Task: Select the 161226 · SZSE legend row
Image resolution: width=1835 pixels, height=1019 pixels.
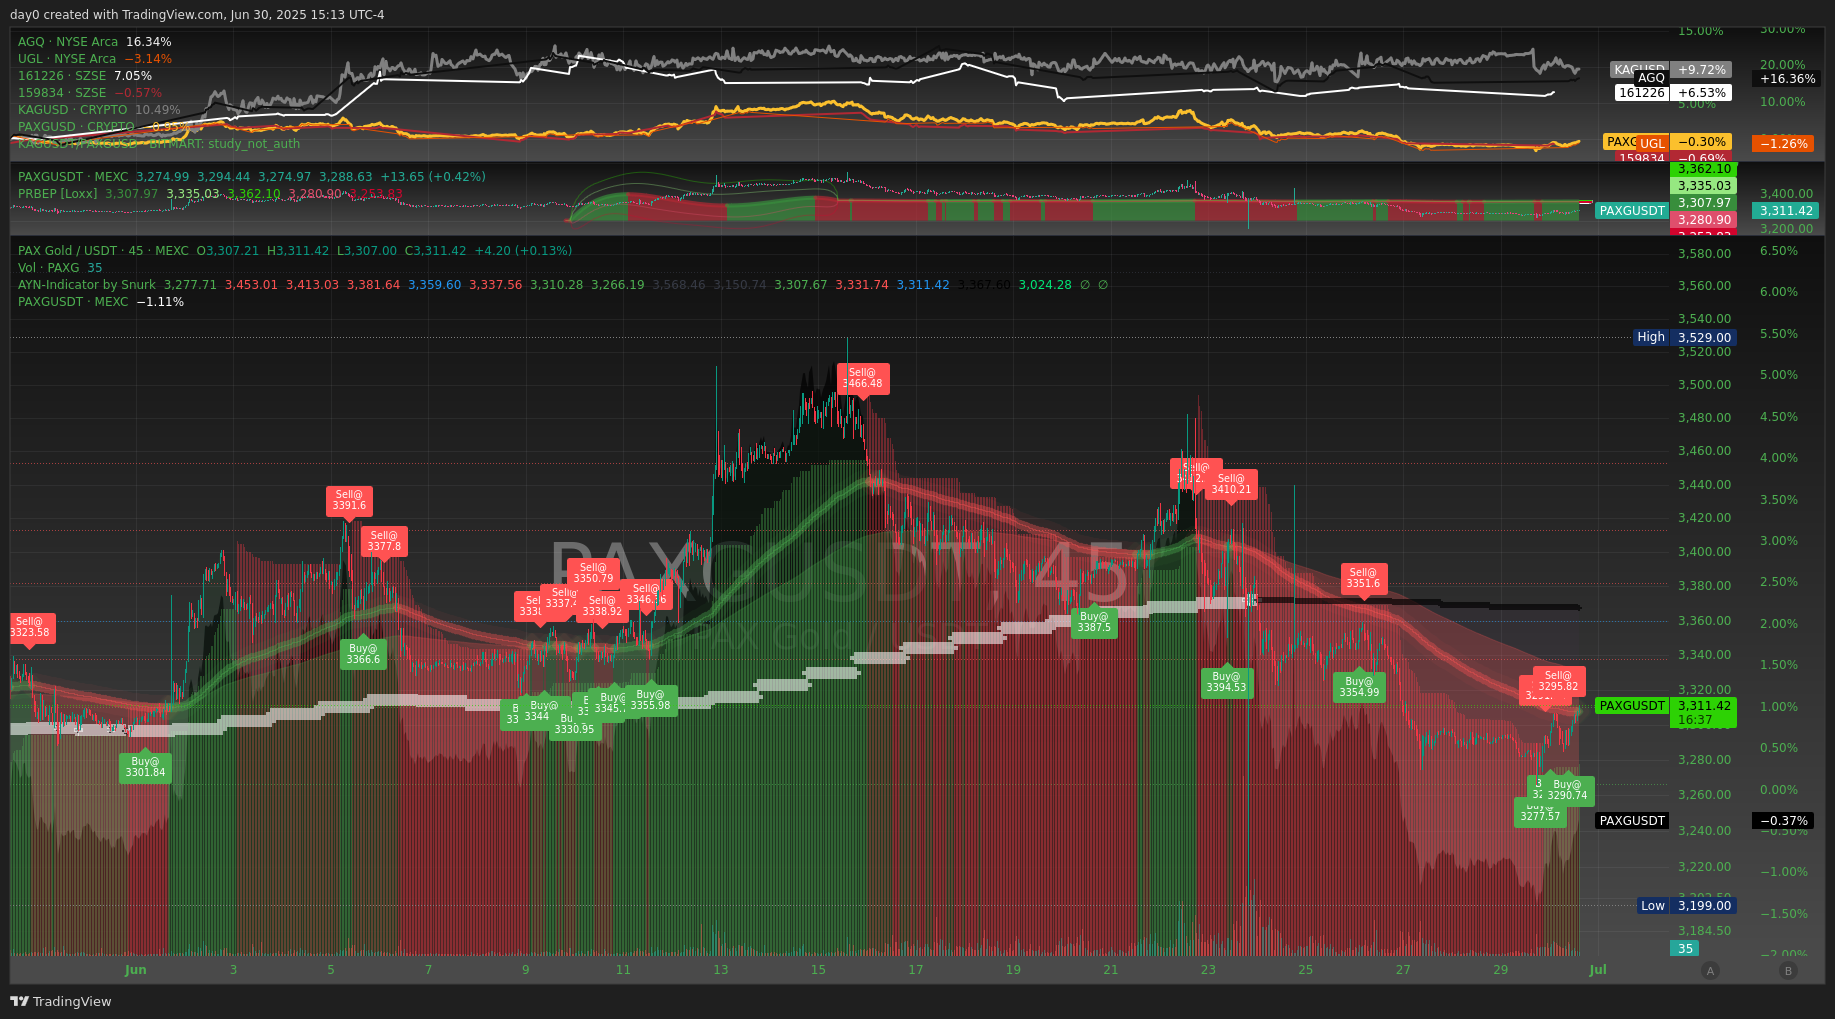Action: coord(85,76)
